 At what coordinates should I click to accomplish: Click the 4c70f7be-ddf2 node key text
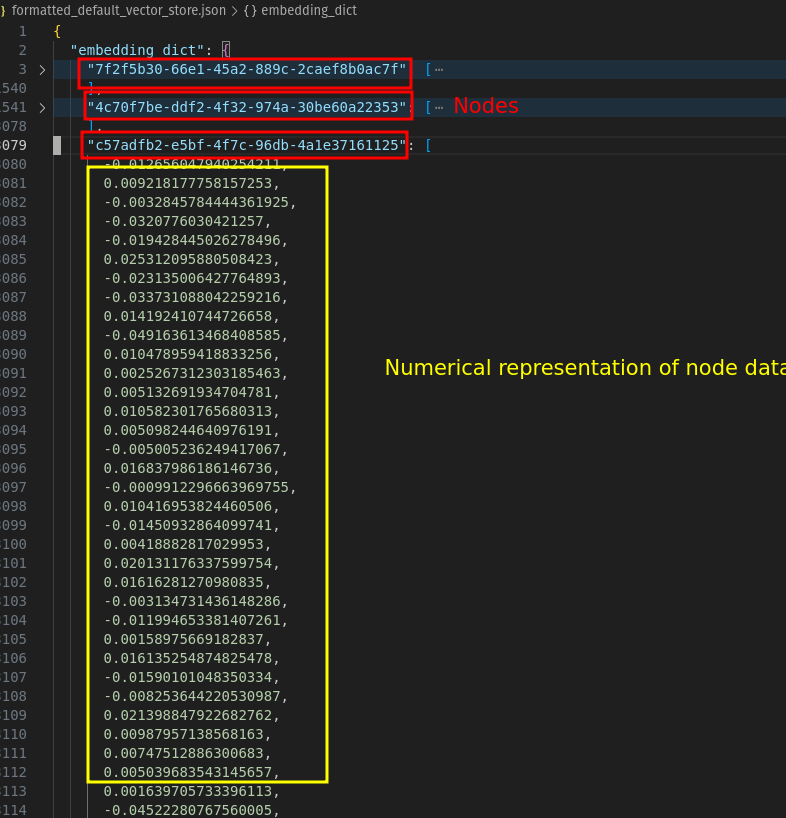246,107
